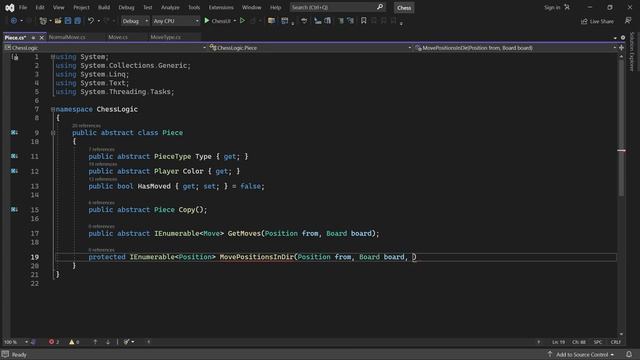Click the code cleanup broom icon
The height and width of the screenshot is (360, 640).
(x=127, y=342)
